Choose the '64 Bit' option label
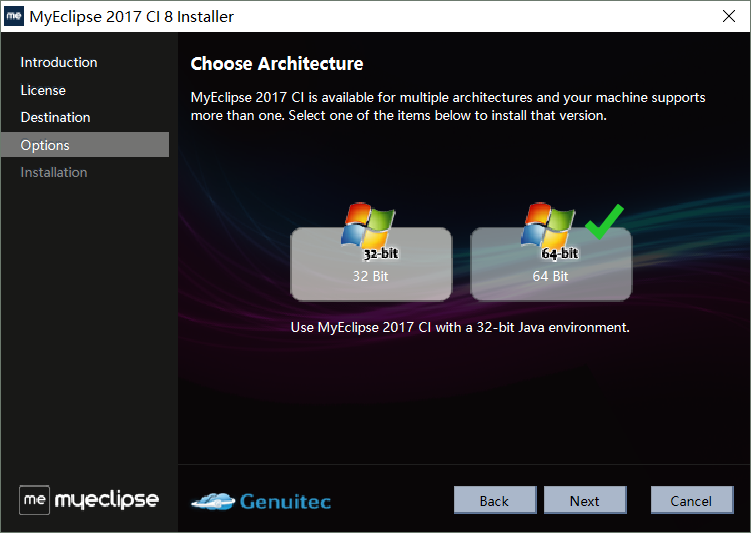 (550, 276)
